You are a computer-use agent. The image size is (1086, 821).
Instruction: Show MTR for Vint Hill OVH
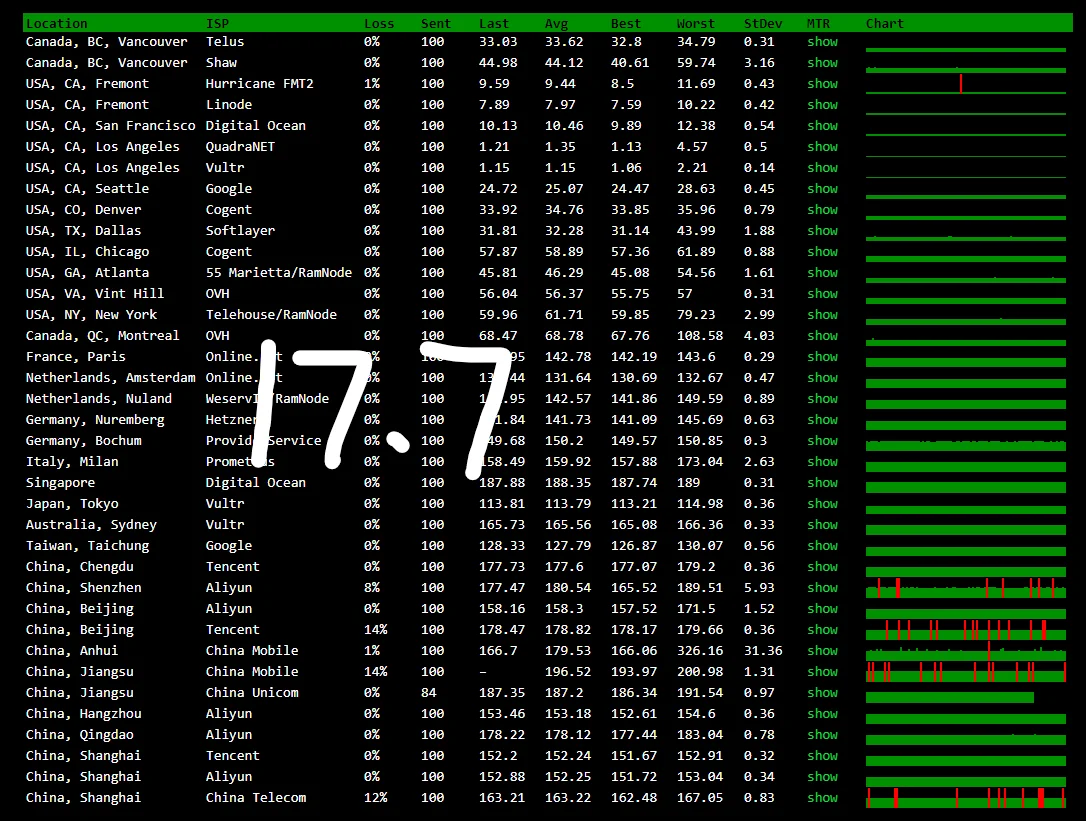[822, 293]
